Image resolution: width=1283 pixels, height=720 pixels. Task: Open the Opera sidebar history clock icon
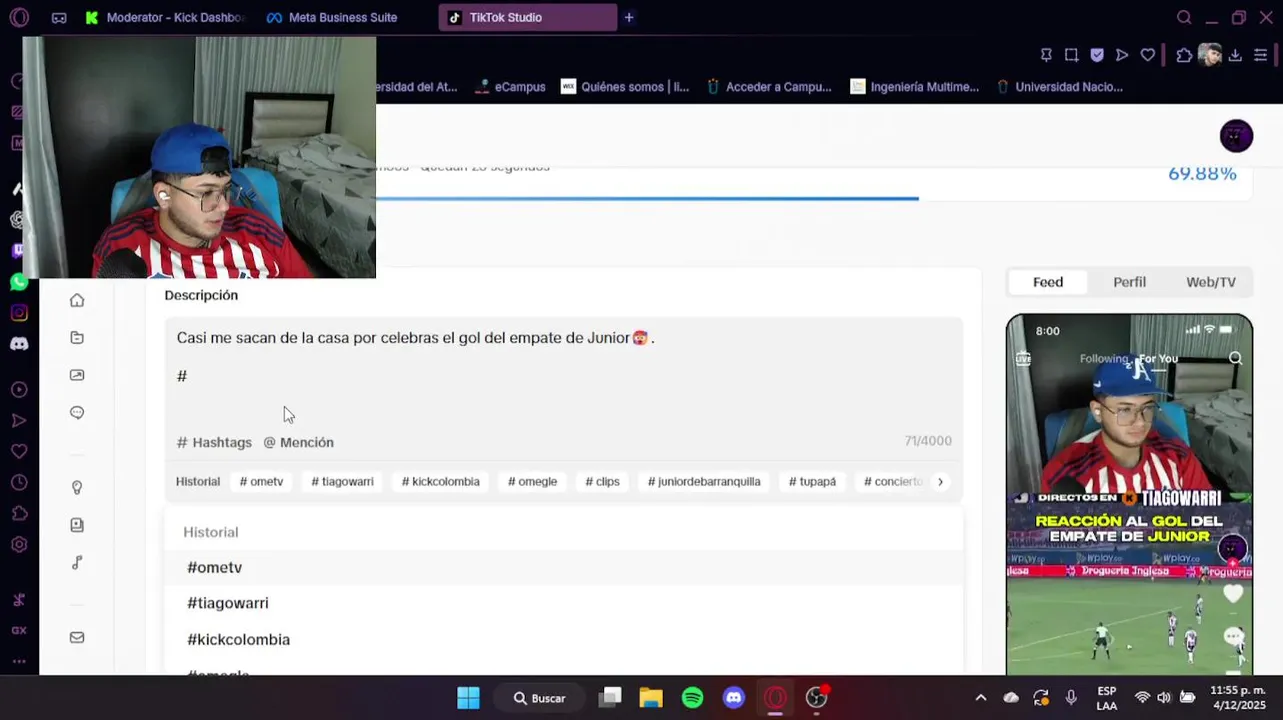point(19,483)
